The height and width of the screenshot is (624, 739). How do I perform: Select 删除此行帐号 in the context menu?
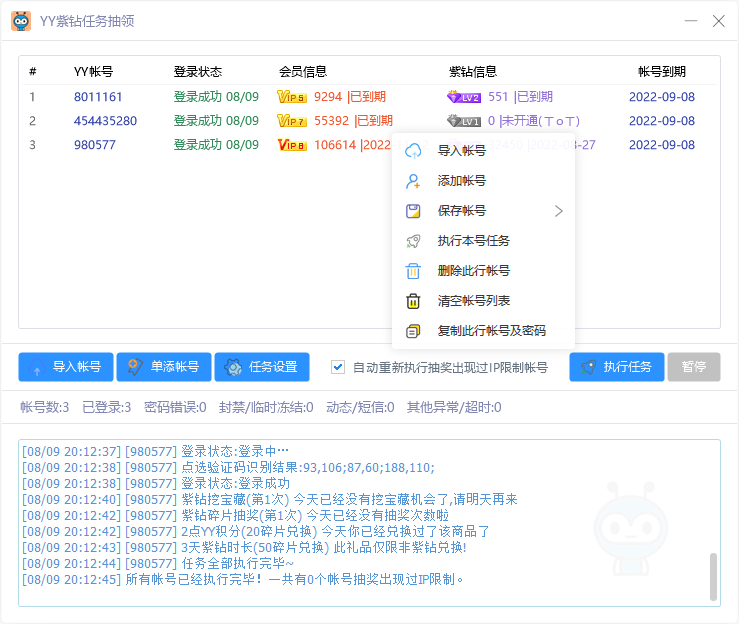[483, 271]
